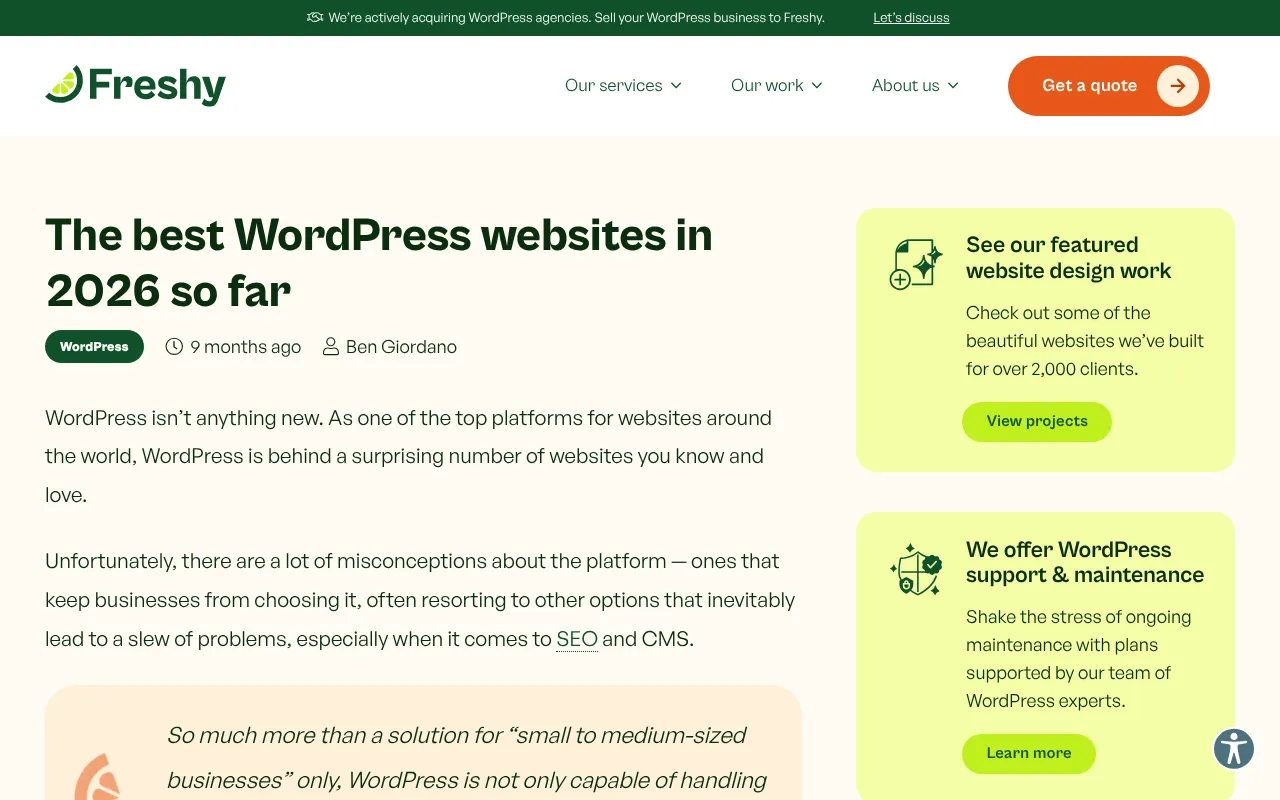The height and width of the screenshot is (800, 1280).
Task: Expand the Our services chevron
Action: coord(676,86)
